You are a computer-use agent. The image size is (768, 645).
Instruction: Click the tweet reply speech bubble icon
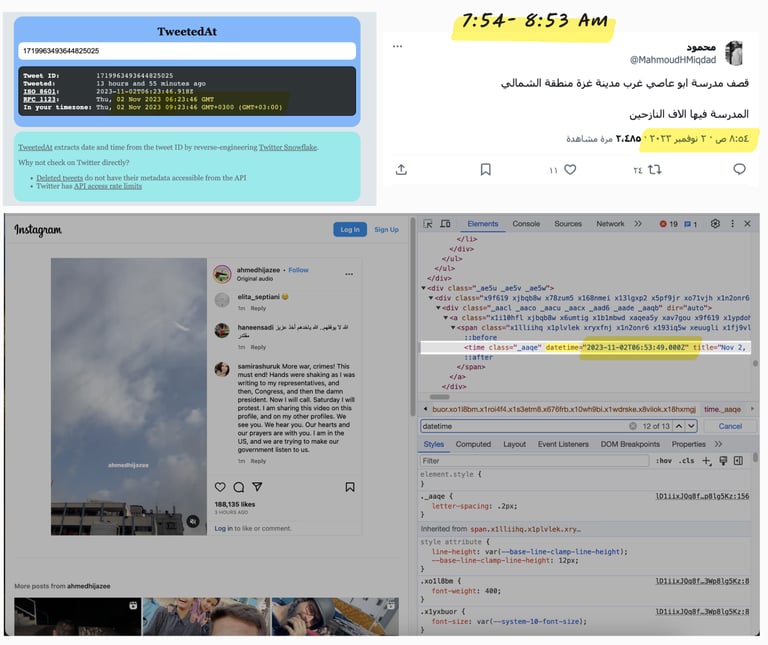pyautogui.click(x=739, y=169)
